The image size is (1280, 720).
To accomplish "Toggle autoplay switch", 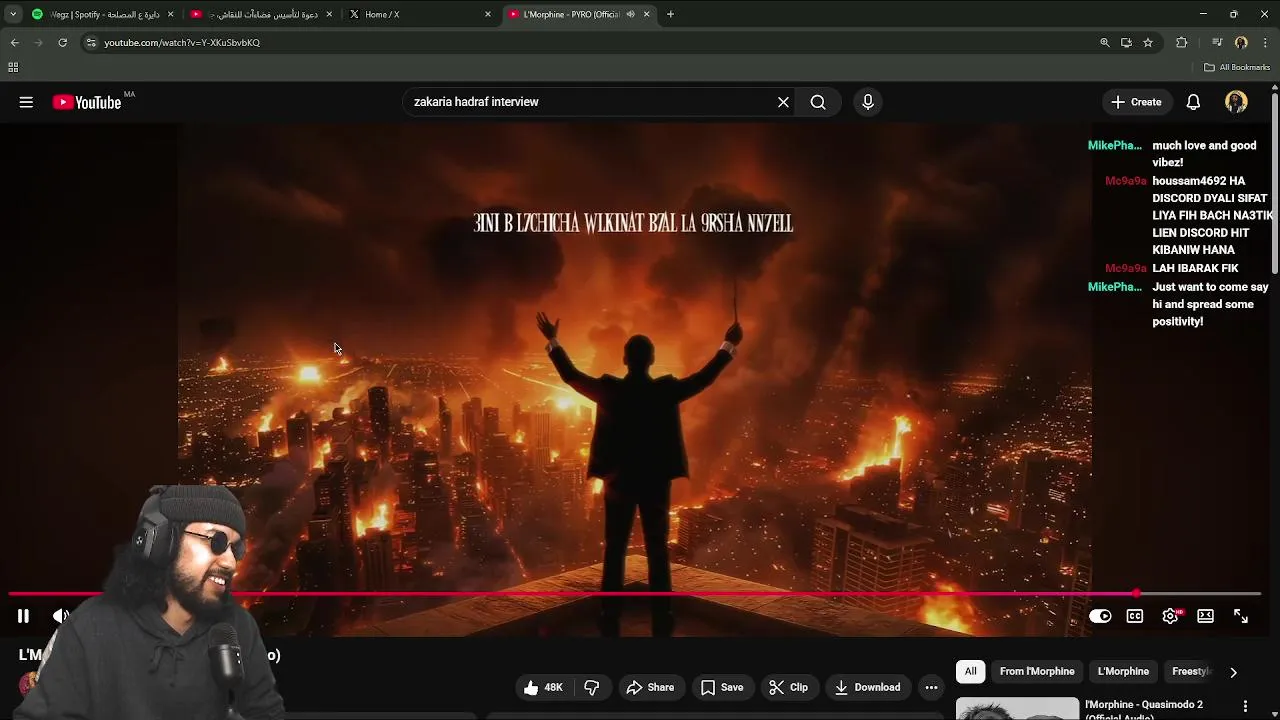I will (x=1100, y=616).
